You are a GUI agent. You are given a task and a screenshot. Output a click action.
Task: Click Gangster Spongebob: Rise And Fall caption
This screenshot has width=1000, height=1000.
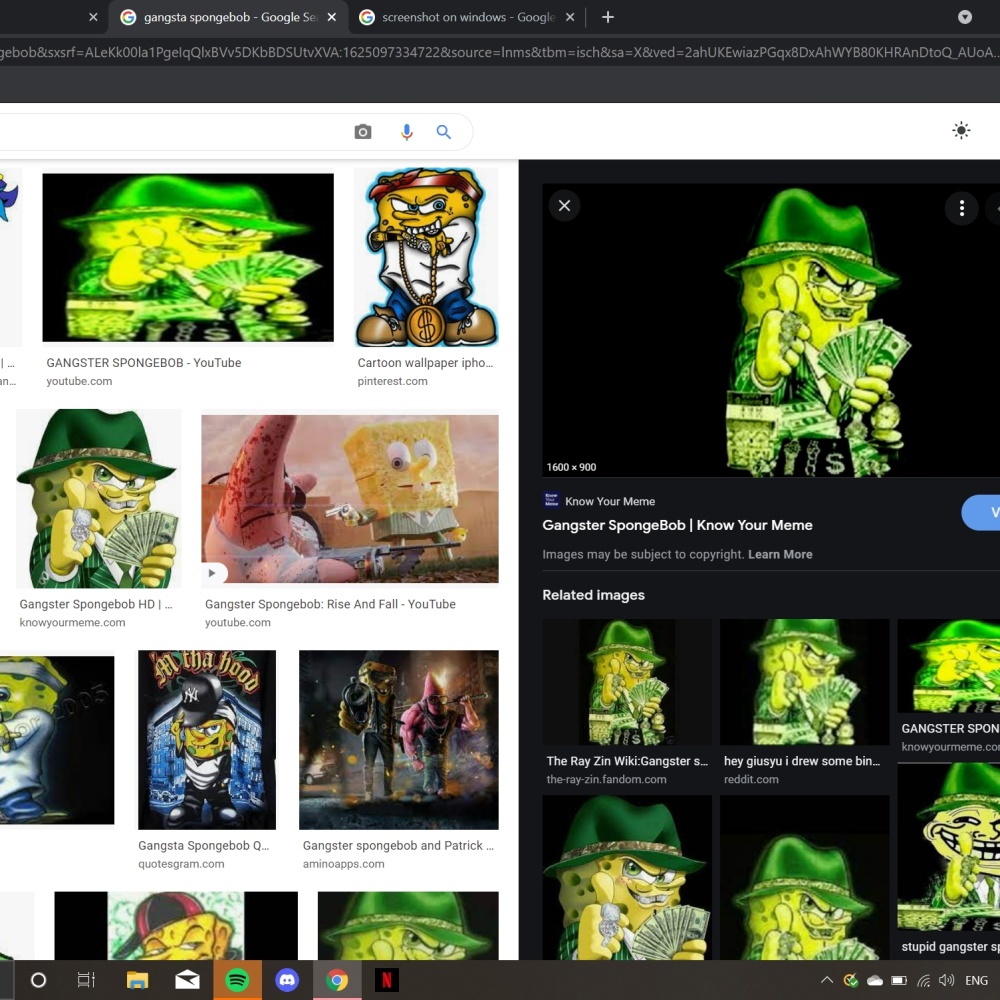(x=330, y=604)
